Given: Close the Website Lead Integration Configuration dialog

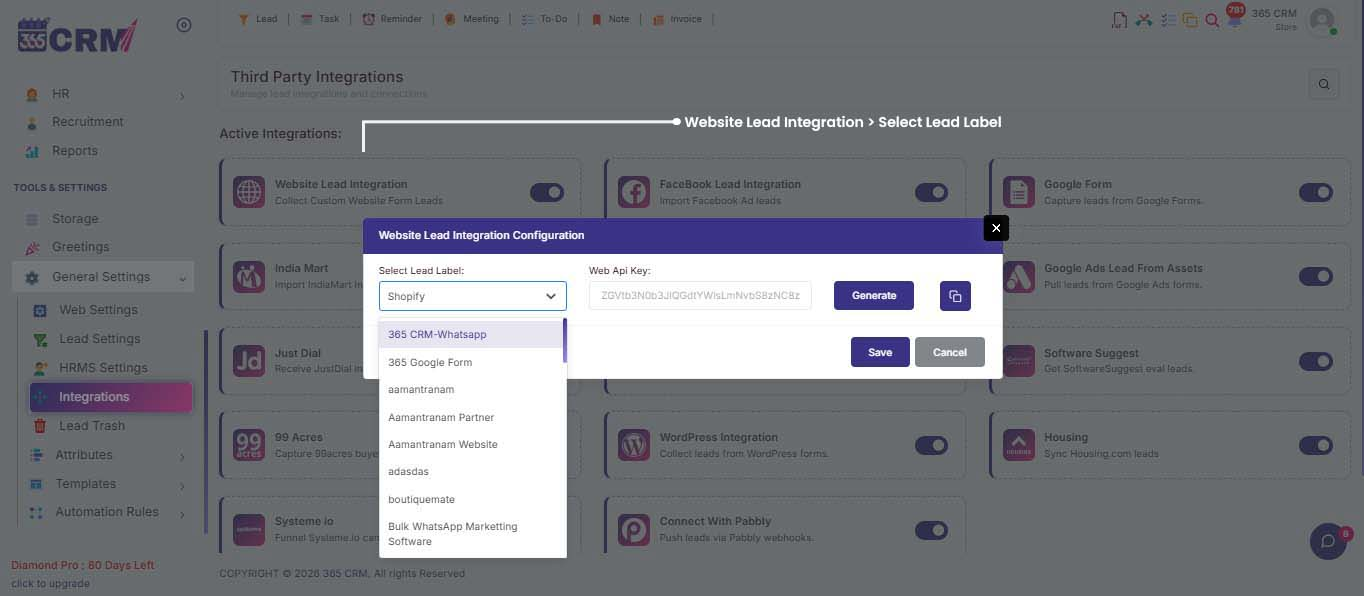Looking at the screenshot, I should pos(995,228).
